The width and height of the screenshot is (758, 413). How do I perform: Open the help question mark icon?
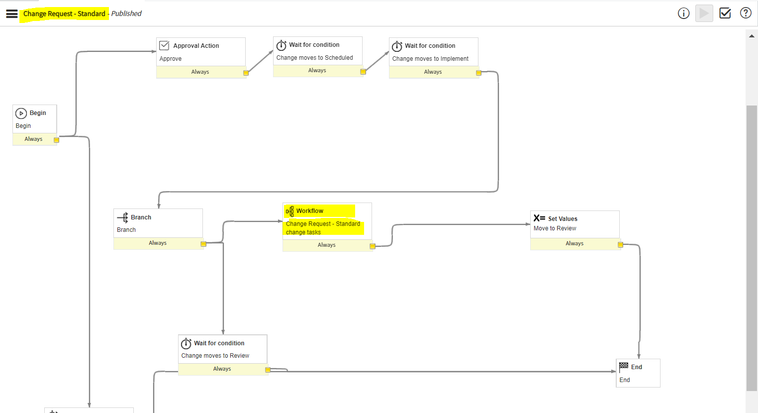coord(745,13)
